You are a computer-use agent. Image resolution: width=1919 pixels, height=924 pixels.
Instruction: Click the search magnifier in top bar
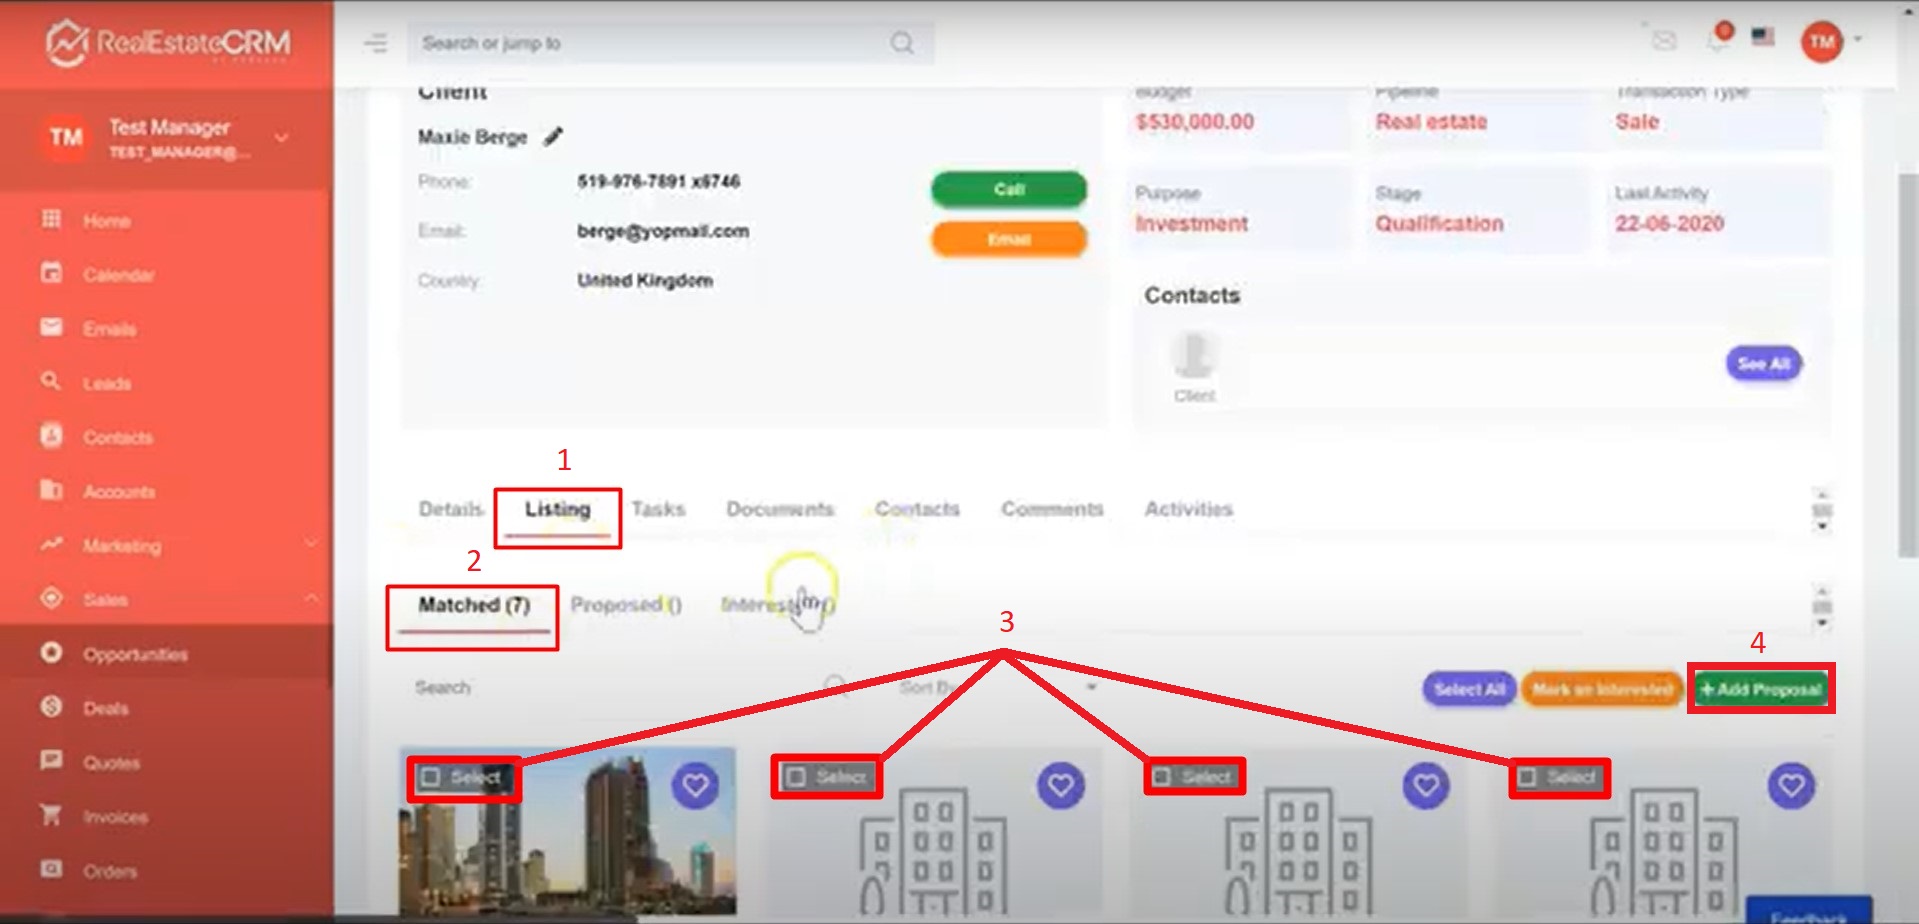[x=902, y=43]
